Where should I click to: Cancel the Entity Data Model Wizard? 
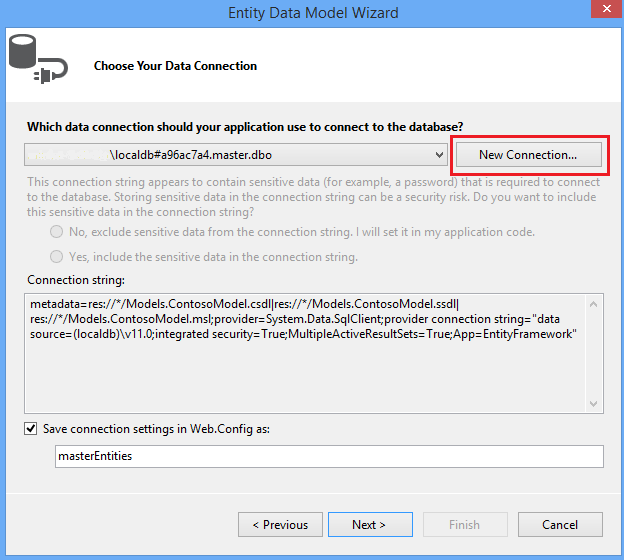560,524
